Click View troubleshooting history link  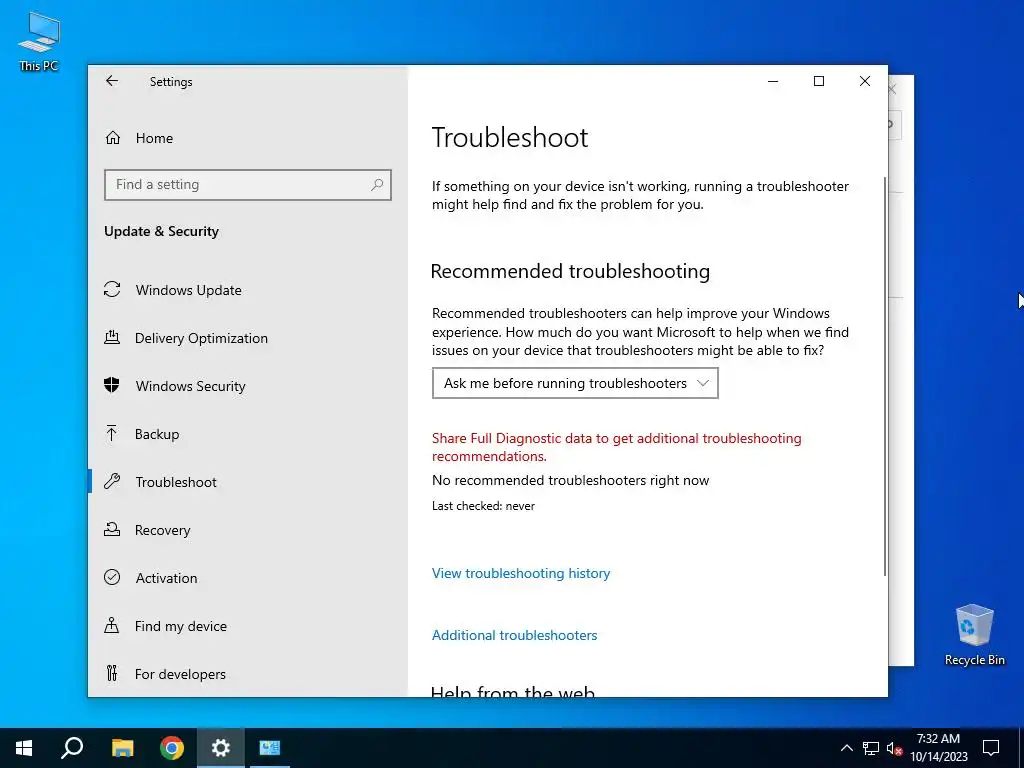point(521,573)
